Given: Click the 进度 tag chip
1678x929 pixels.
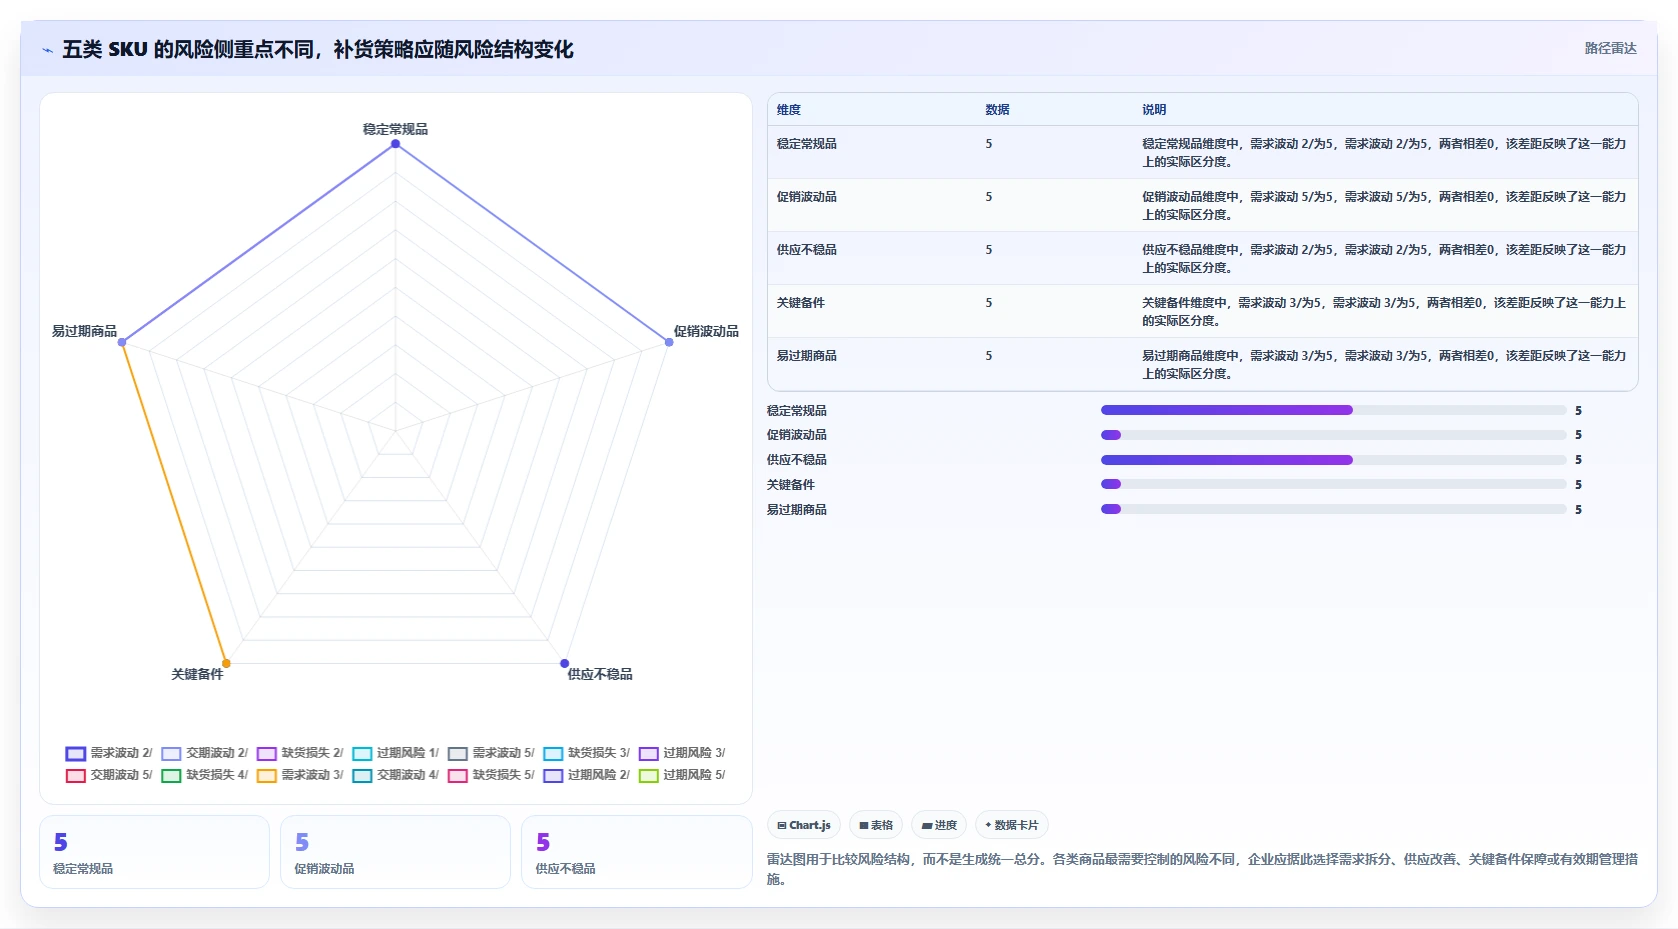Looking at the screenshot, I should pos(939,826).
